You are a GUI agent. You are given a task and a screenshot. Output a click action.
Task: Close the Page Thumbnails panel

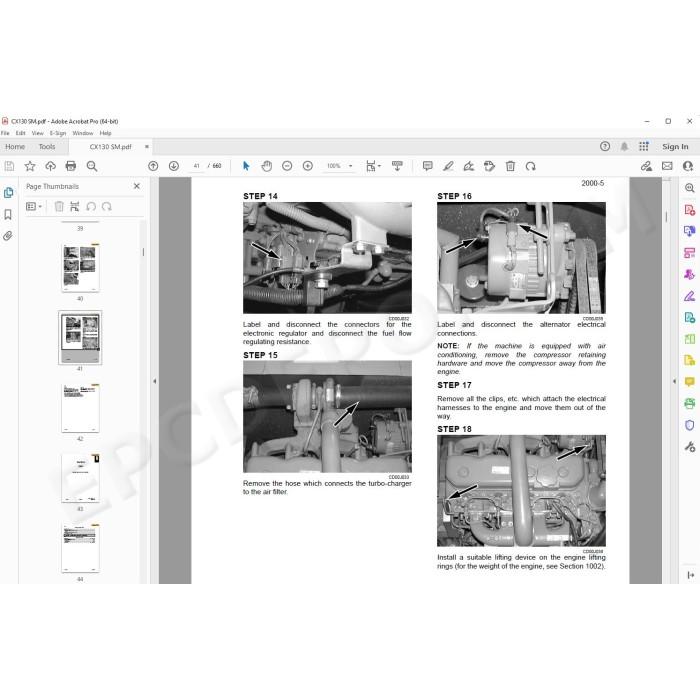coord(137,186)
